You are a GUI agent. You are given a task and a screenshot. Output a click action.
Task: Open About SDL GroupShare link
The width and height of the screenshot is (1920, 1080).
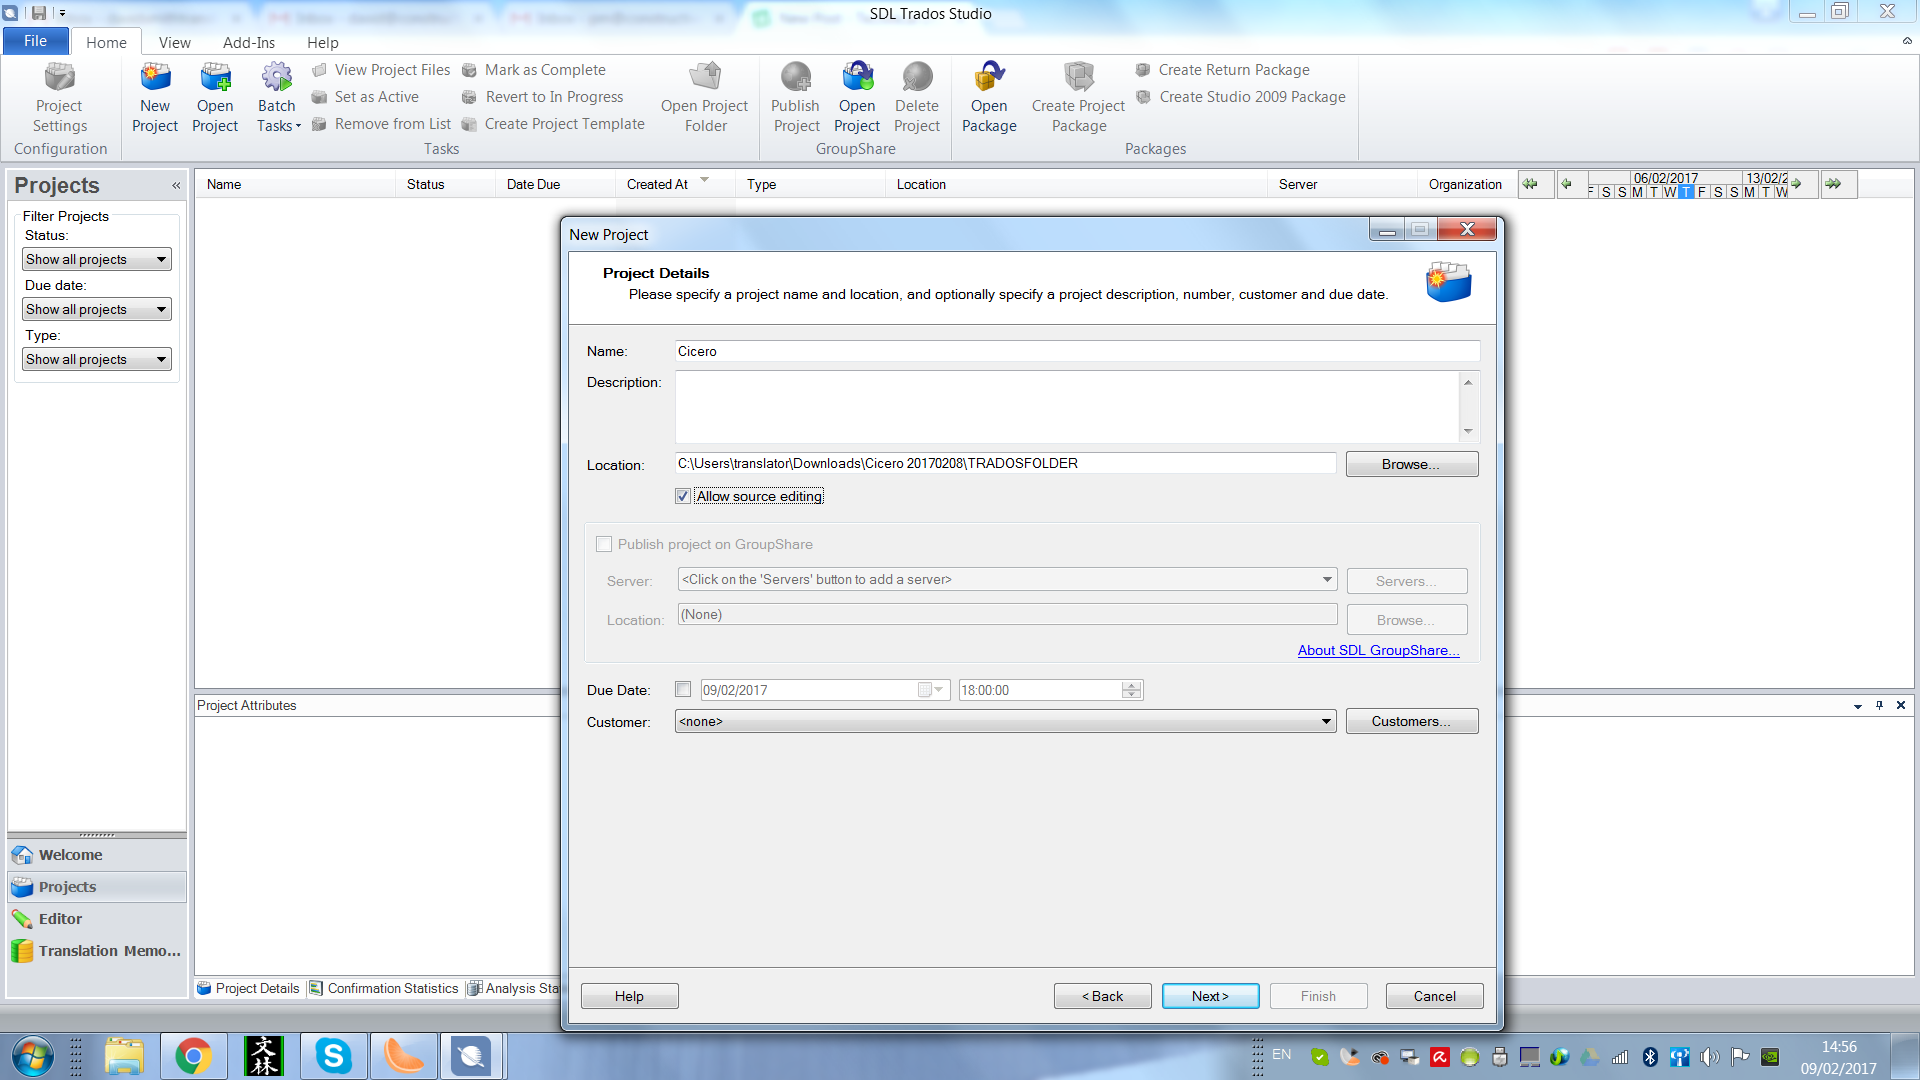(x=1378, y=650)
